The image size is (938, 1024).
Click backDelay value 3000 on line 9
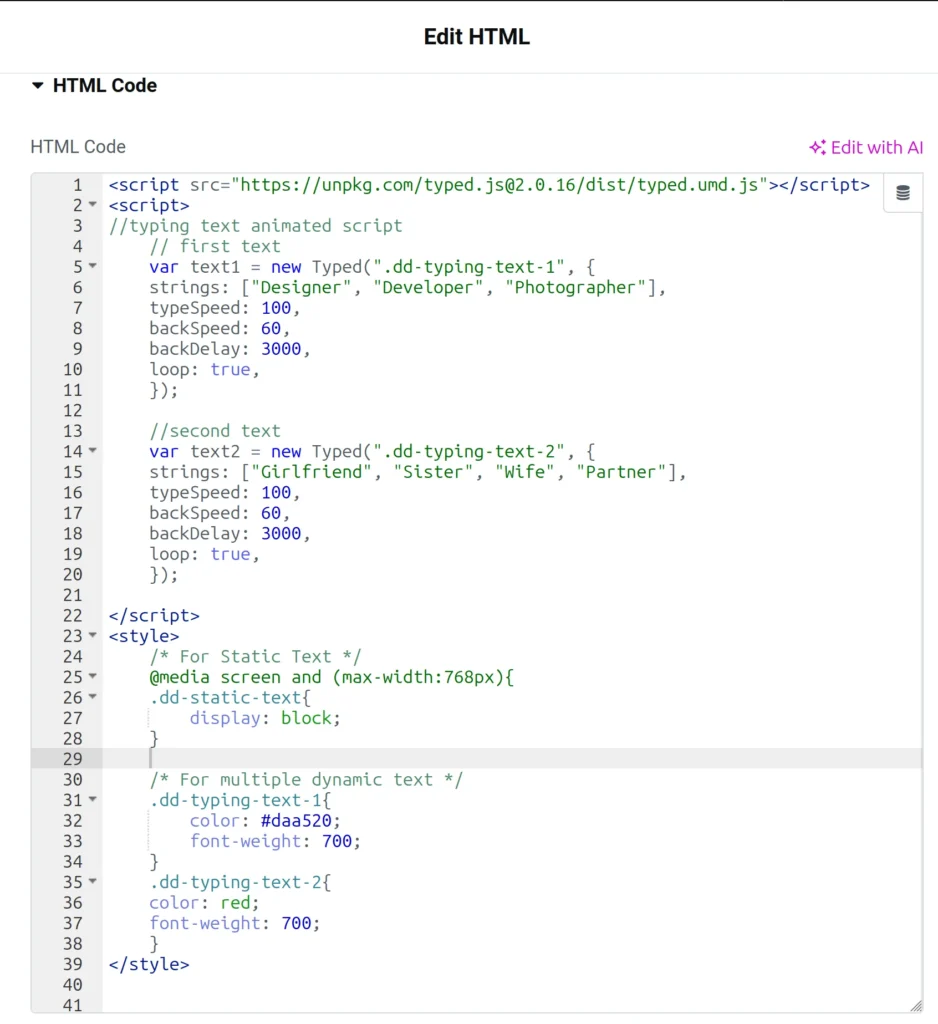pyautogui.click(x=281, y=349)
